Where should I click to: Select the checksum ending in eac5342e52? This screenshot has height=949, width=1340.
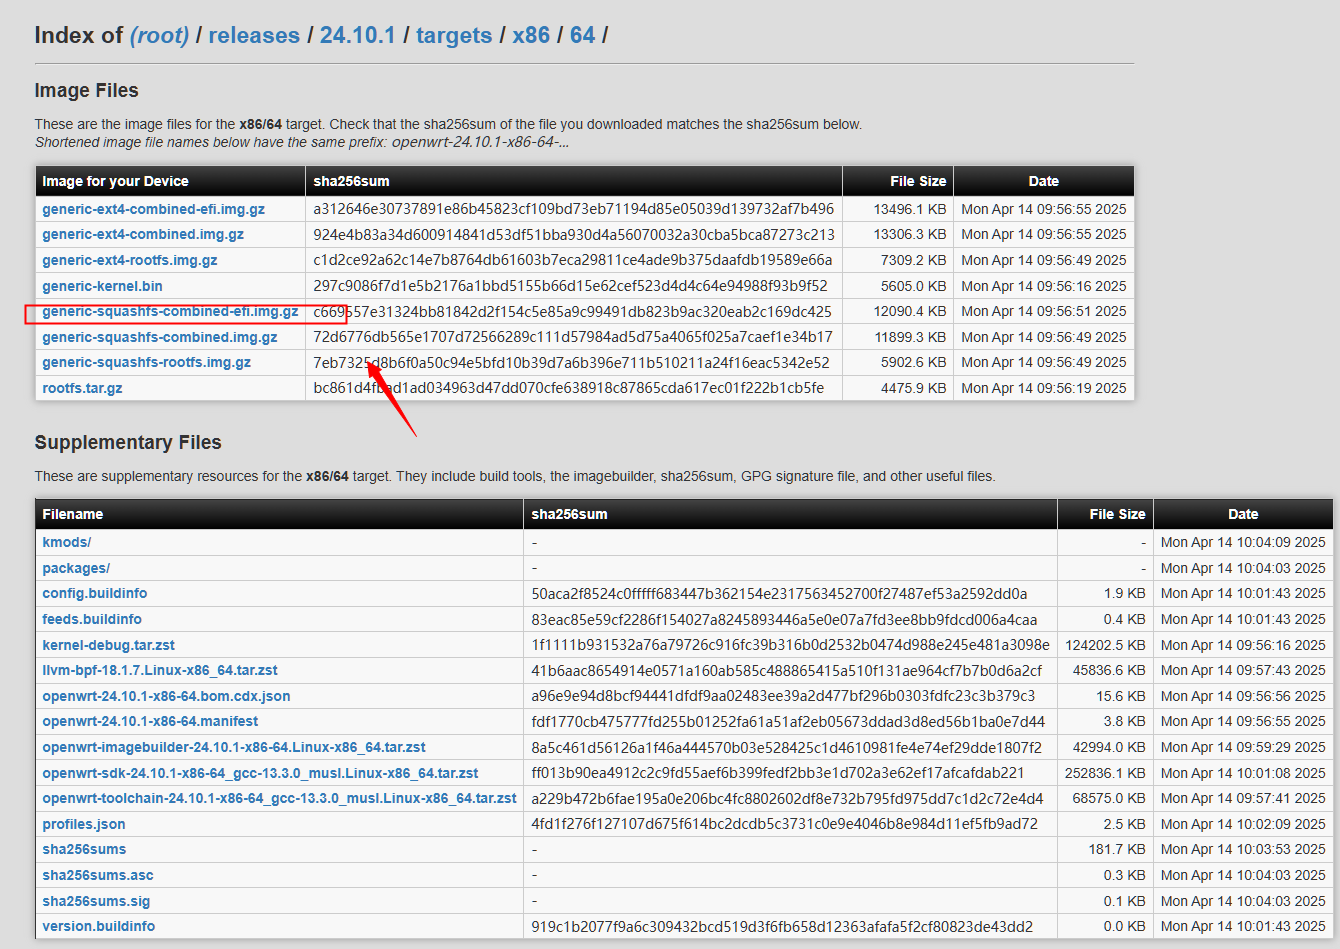[x=571, y=362]
